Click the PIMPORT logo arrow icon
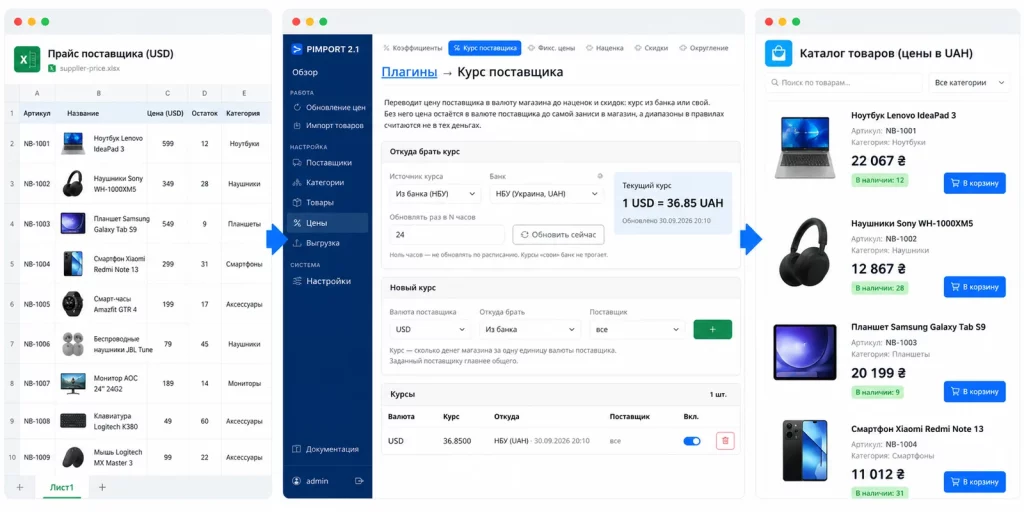The height and width of the screenshot is (512, 1024). 297,49
